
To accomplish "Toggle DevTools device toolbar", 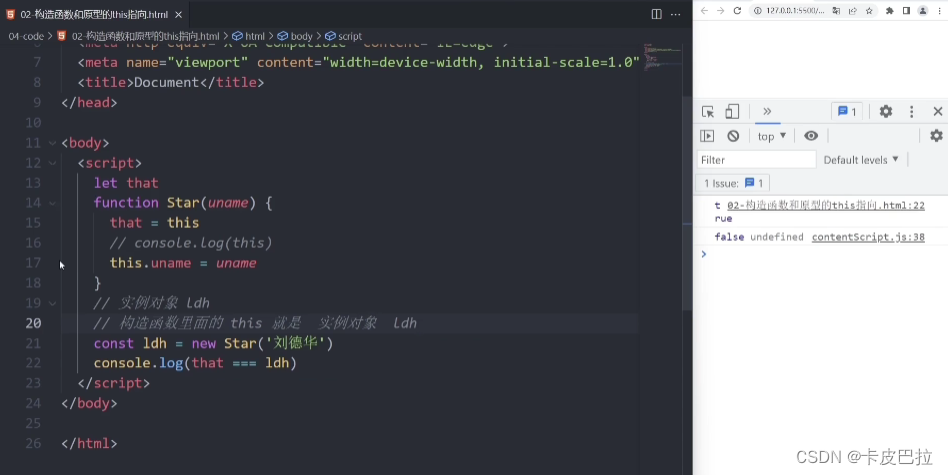I will (x=732, y=112).
